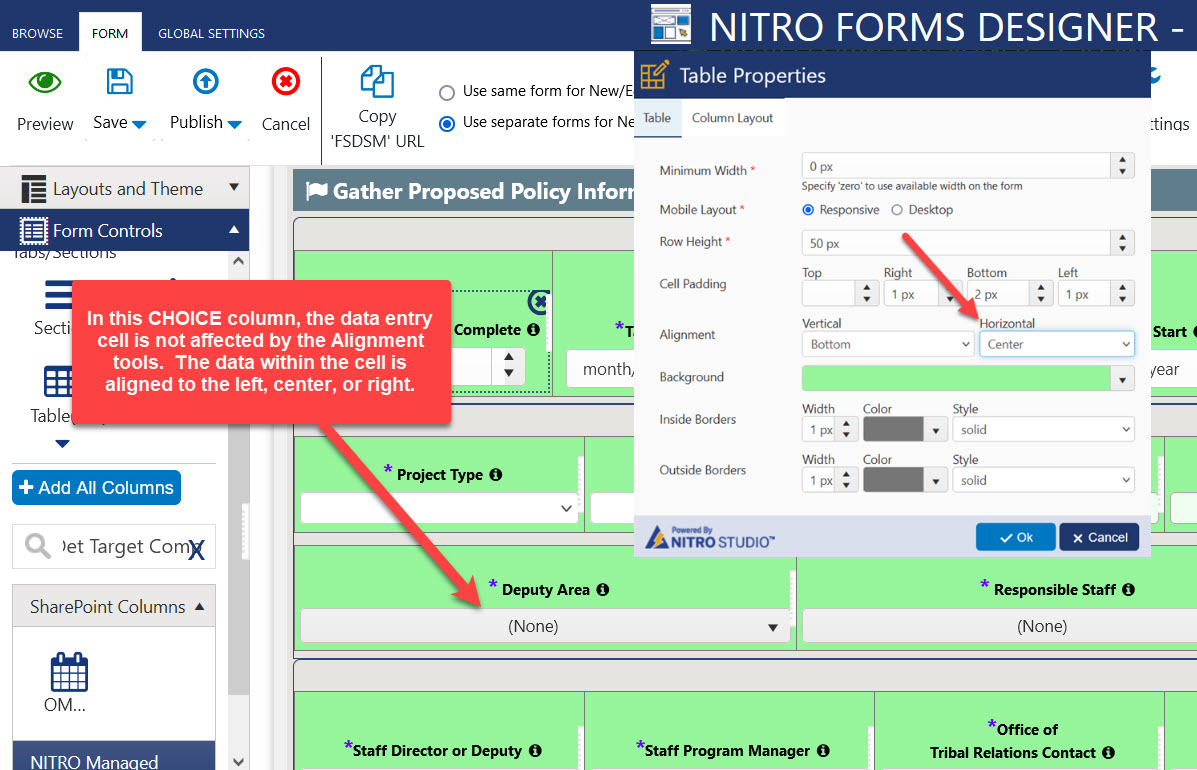
Task: Remove the selected Complete control via circled X
Action: (x=538, y=302)
